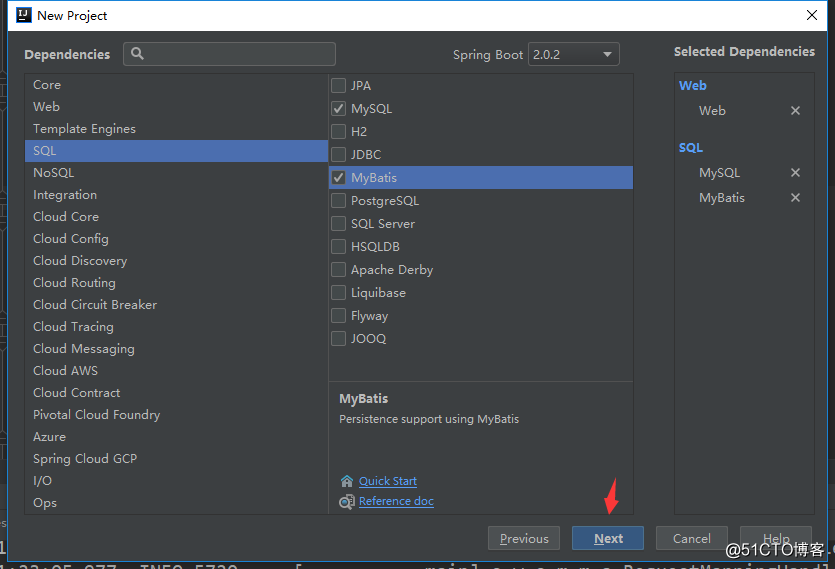835x569 pixels.
Task: Select MyBatis in Selected Dependencies list
Action: (x=722, y=198)
